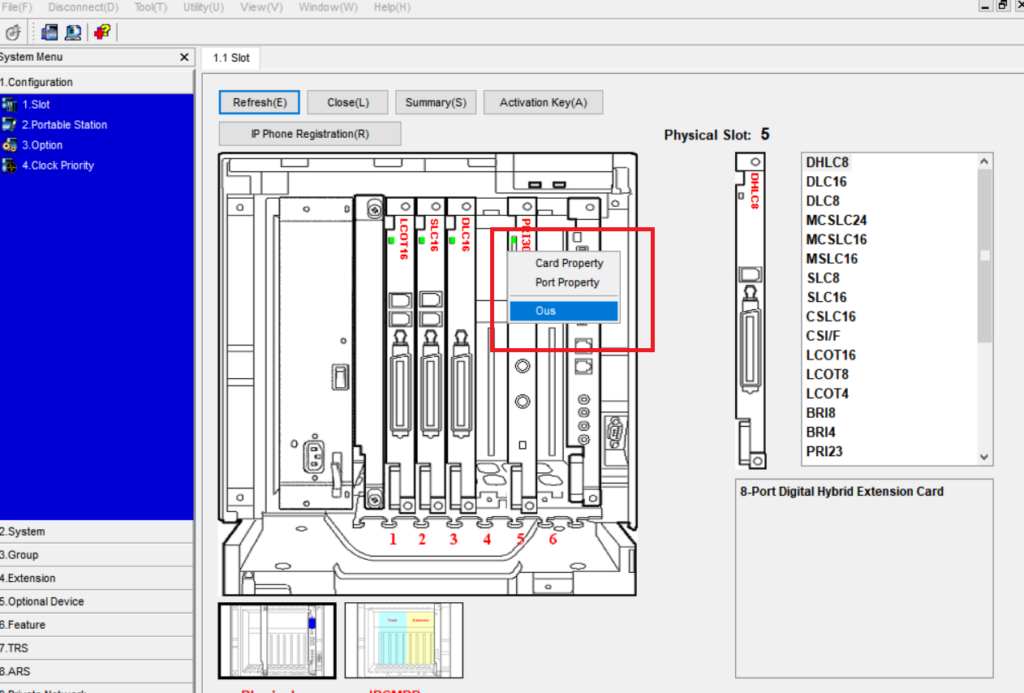
Task: Close the System Menu panel
Action: pos(184,58)
